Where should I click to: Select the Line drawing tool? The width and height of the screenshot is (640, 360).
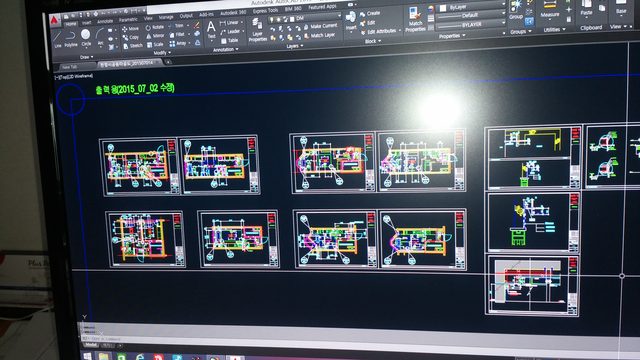tap(57, 39)
